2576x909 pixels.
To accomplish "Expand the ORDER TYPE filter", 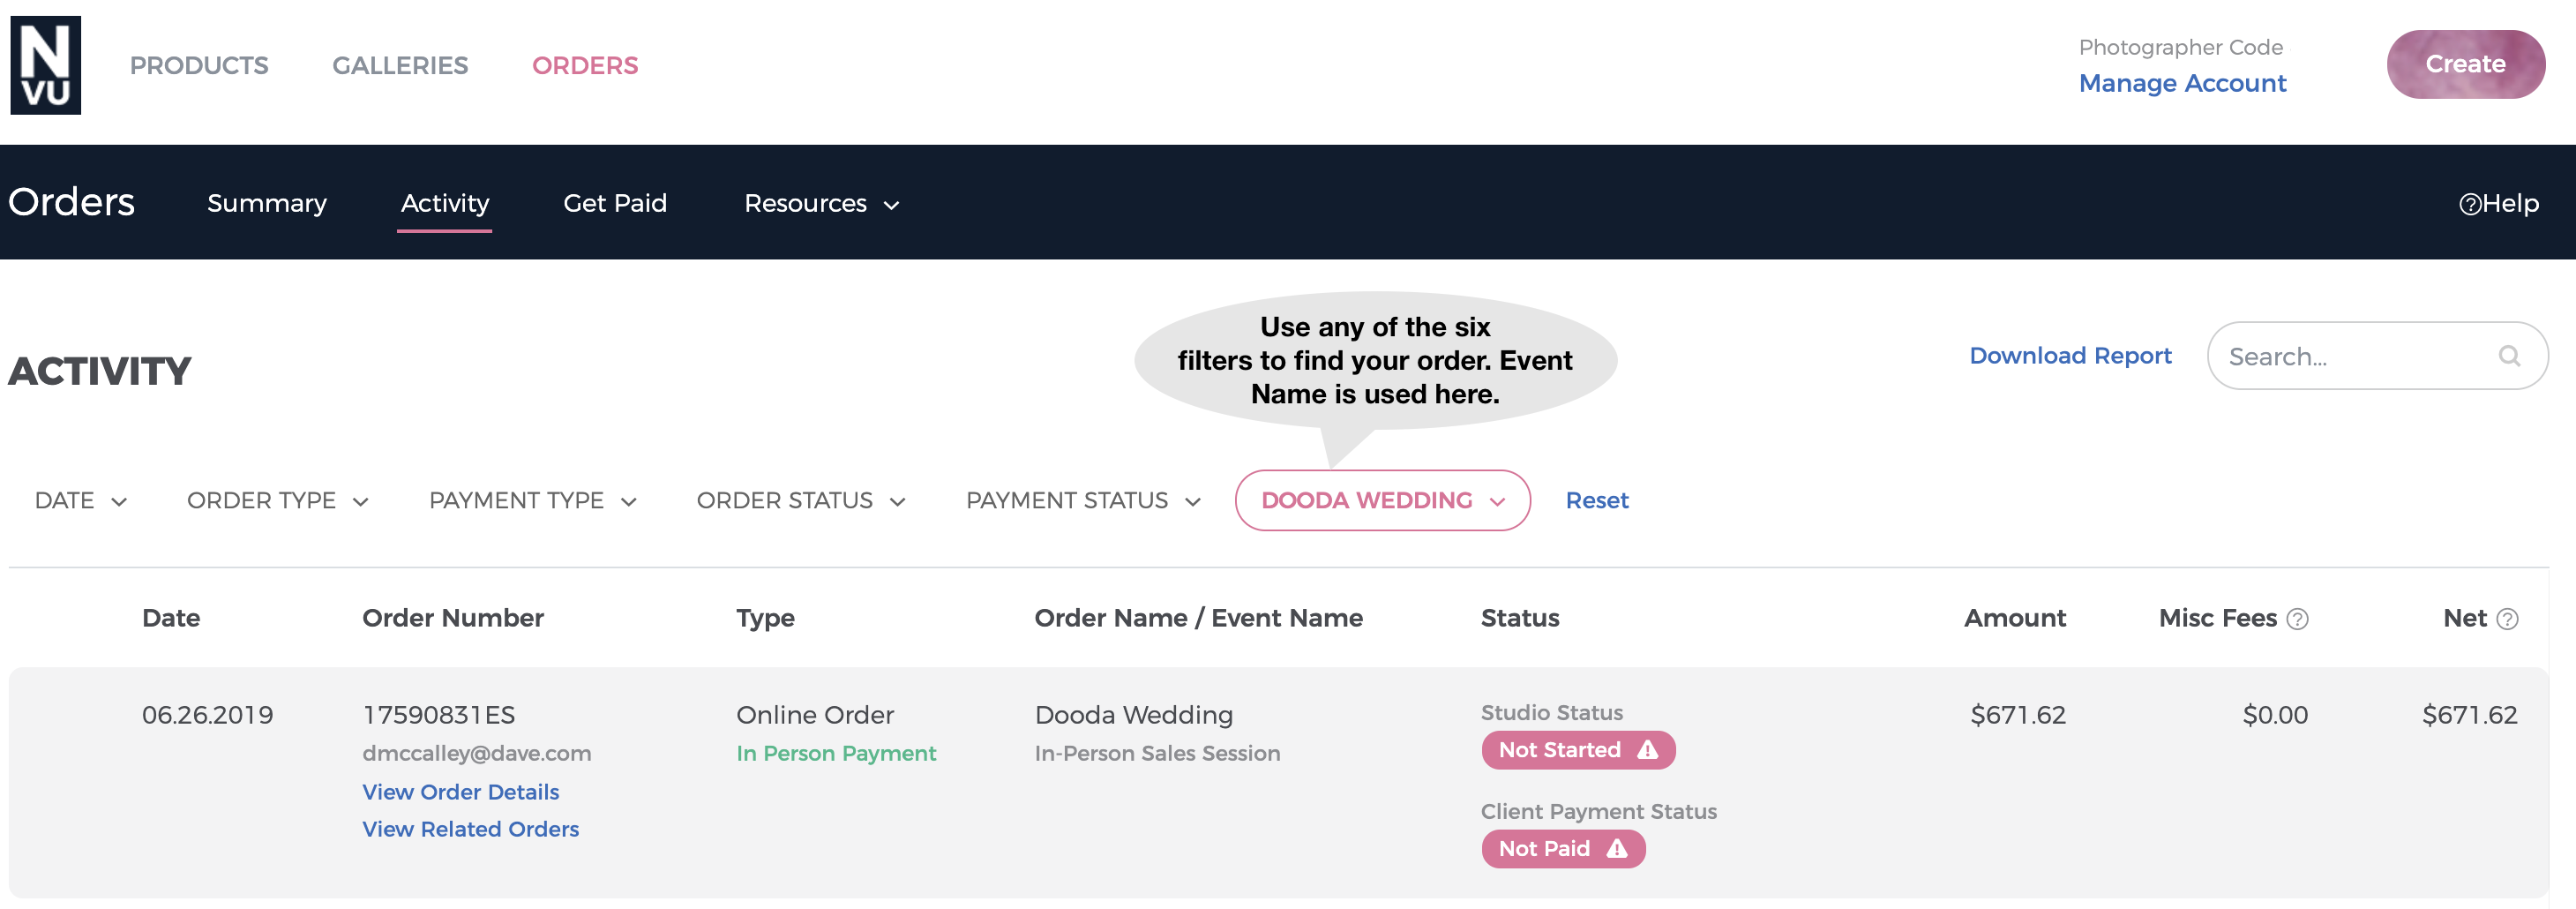I will coord(278,500).
